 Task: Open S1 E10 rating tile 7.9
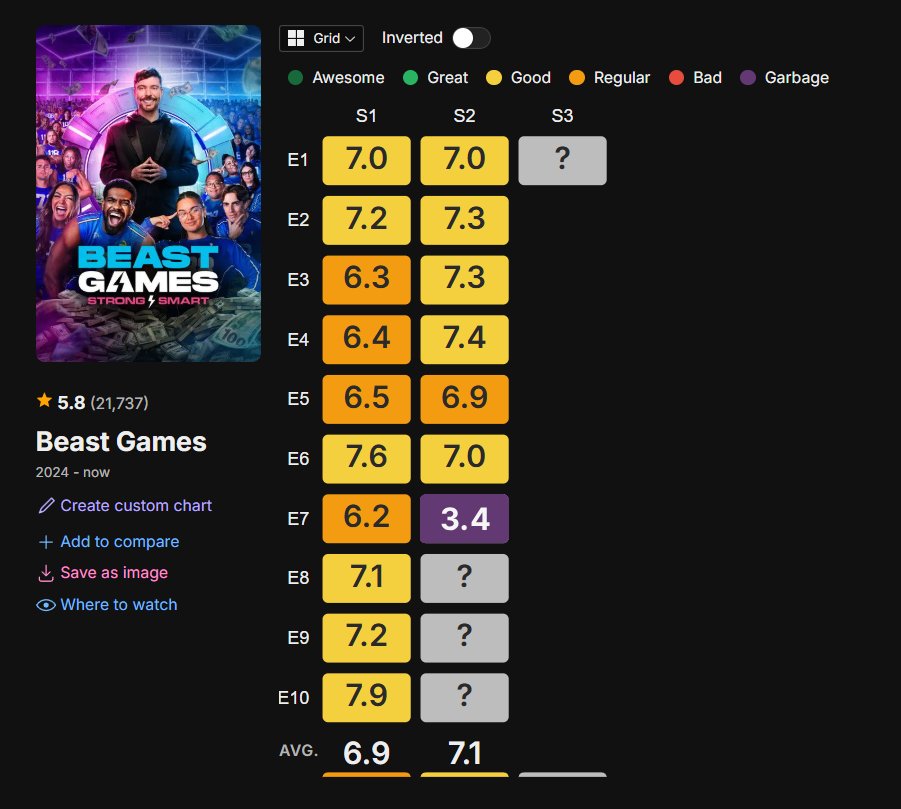(367, 698)
